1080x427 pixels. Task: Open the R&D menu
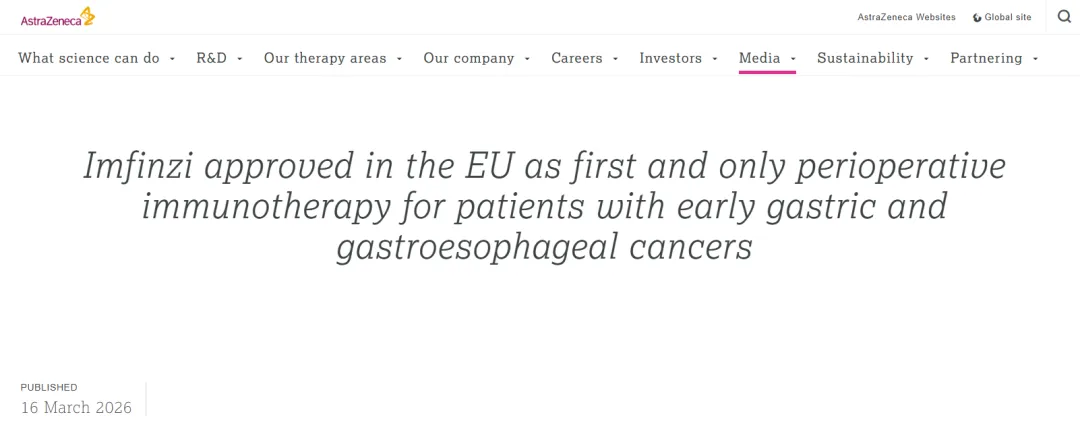[x=211, y=58]
